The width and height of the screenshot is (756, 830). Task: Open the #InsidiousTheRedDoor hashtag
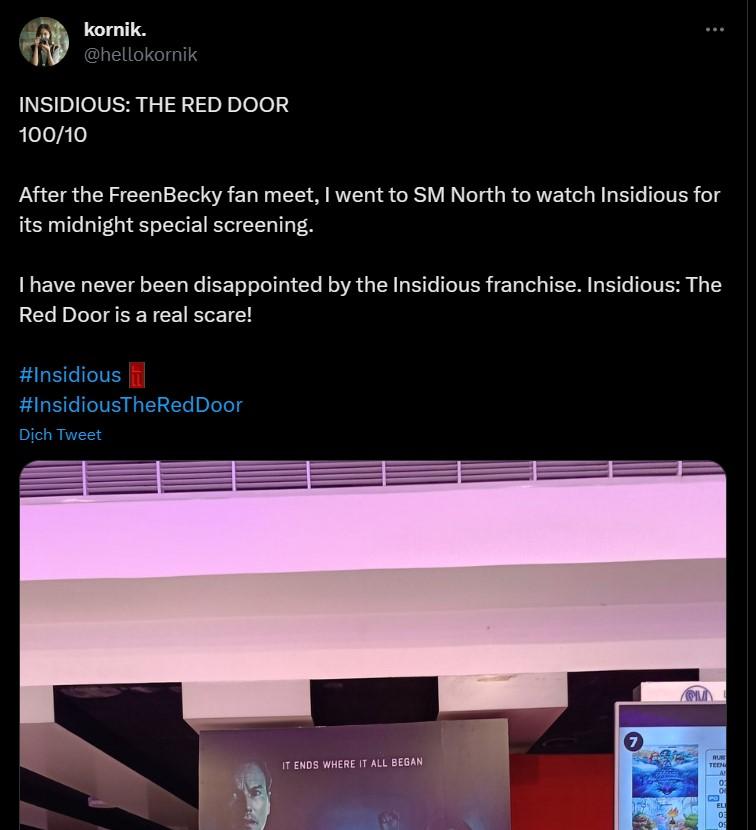[131, 405]
